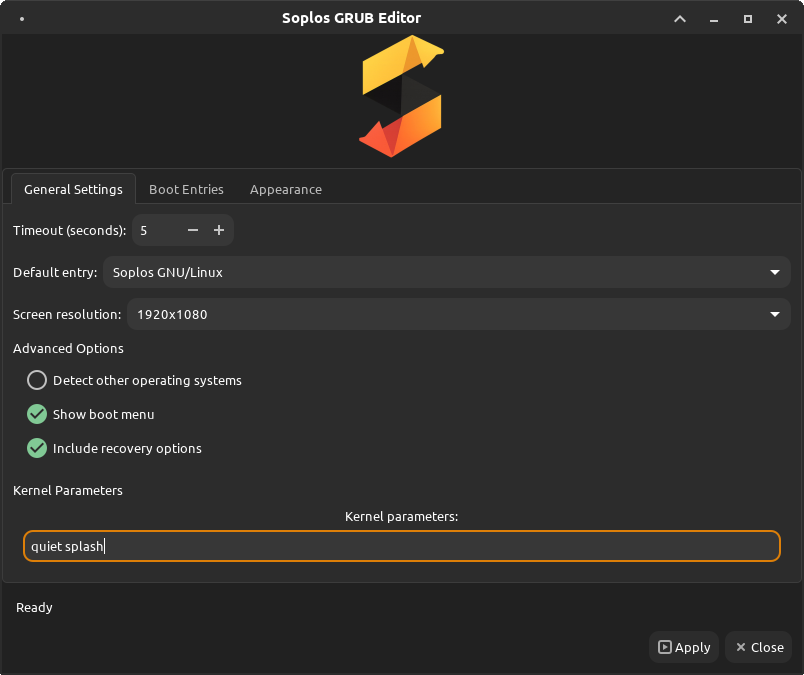Screen dimensions: 804x675
Task: Click the roll-up chevron in the title bar
Action: pyautogui.click(x=679, y=18)
